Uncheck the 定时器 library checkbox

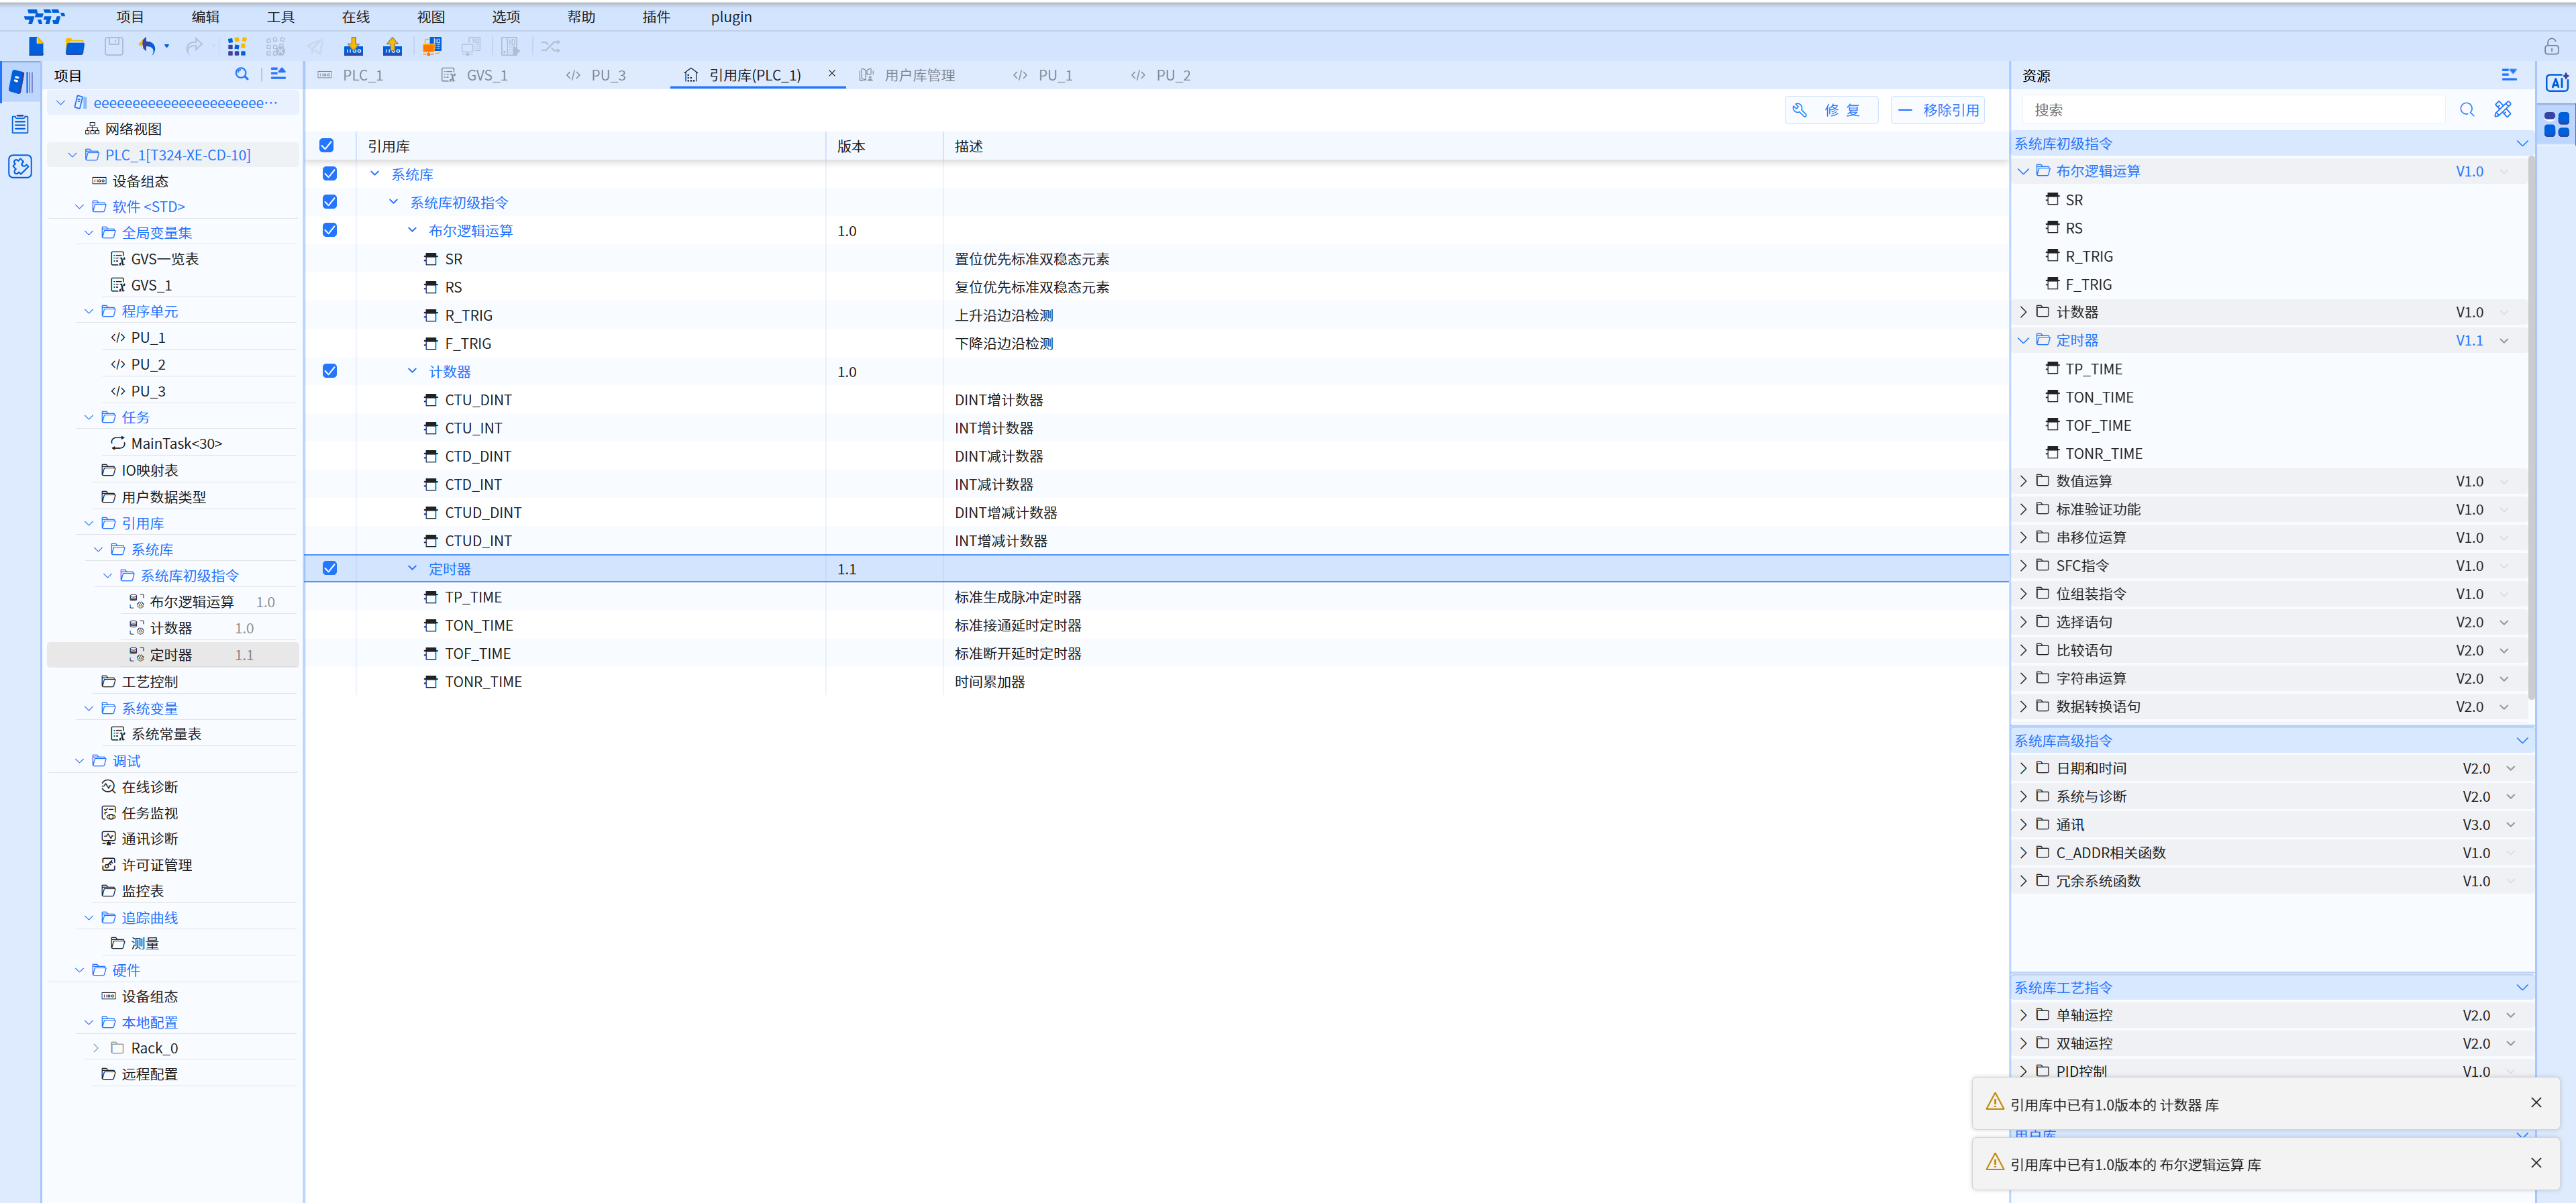[330, 568]
